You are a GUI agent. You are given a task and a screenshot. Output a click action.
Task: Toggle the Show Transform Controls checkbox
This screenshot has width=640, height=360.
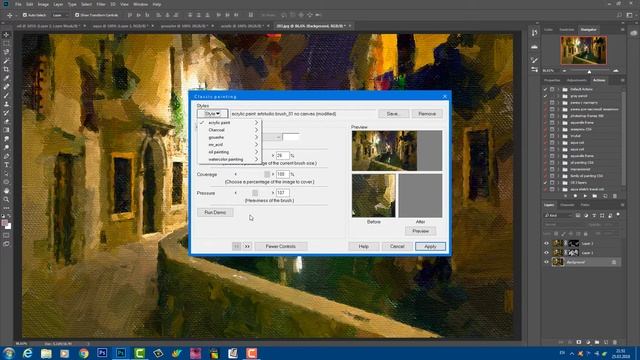[77, 15]
